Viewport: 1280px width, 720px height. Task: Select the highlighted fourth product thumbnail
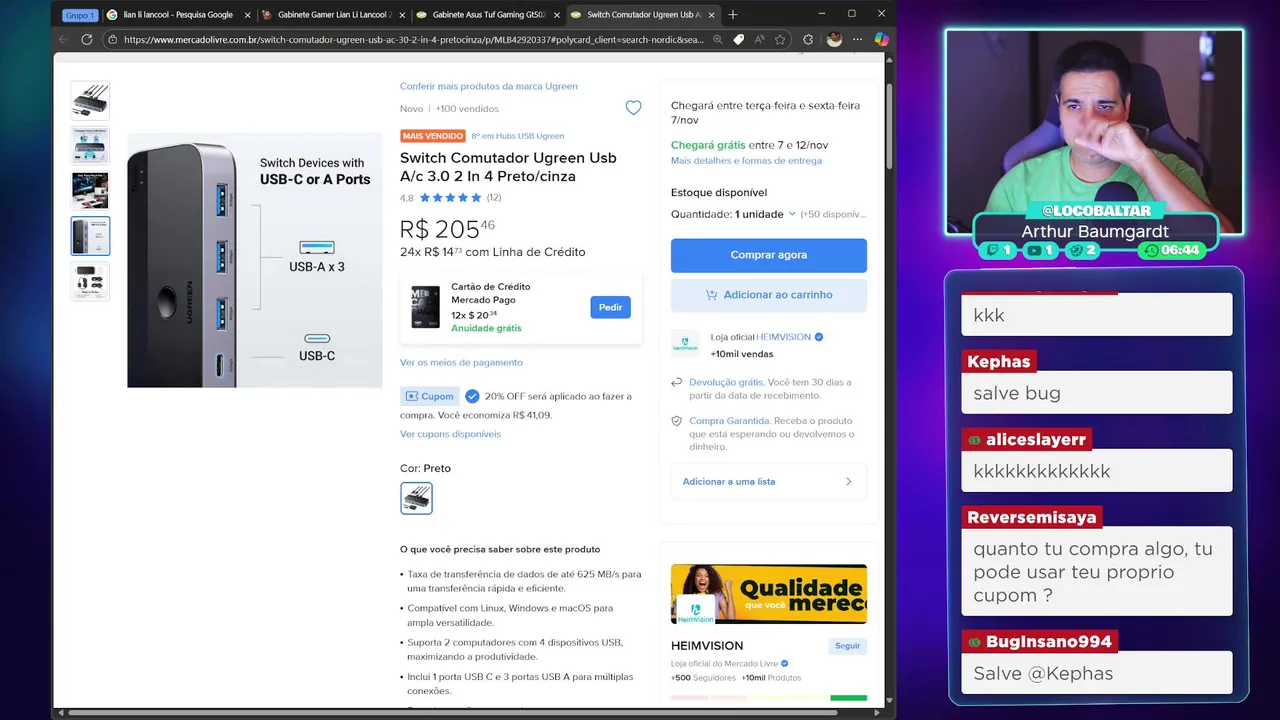pos(90,236)
